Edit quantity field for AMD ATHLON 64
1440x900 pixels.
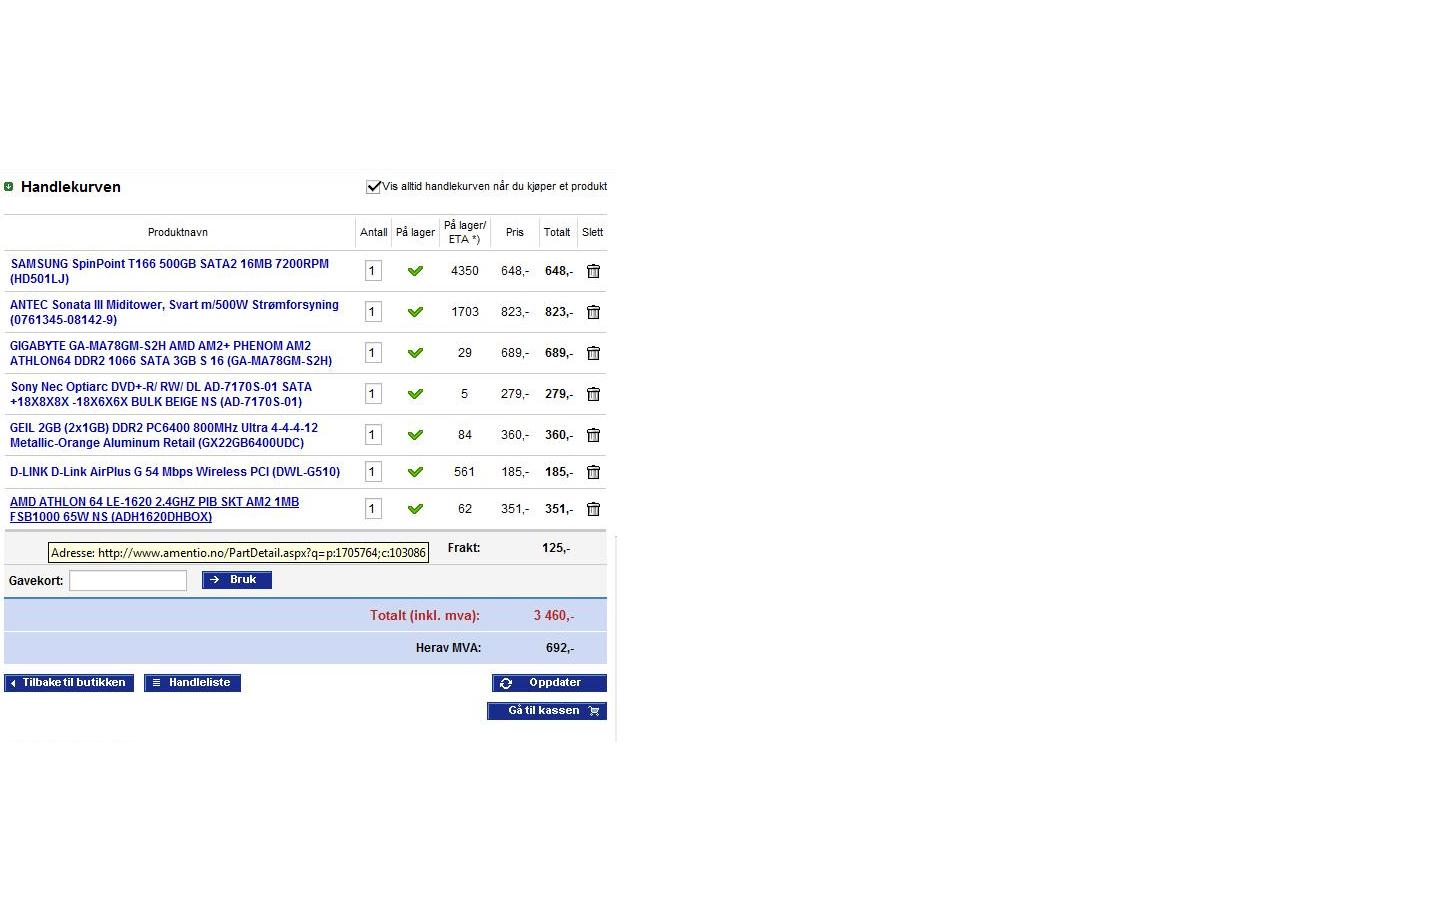click(x=373, y=509)
